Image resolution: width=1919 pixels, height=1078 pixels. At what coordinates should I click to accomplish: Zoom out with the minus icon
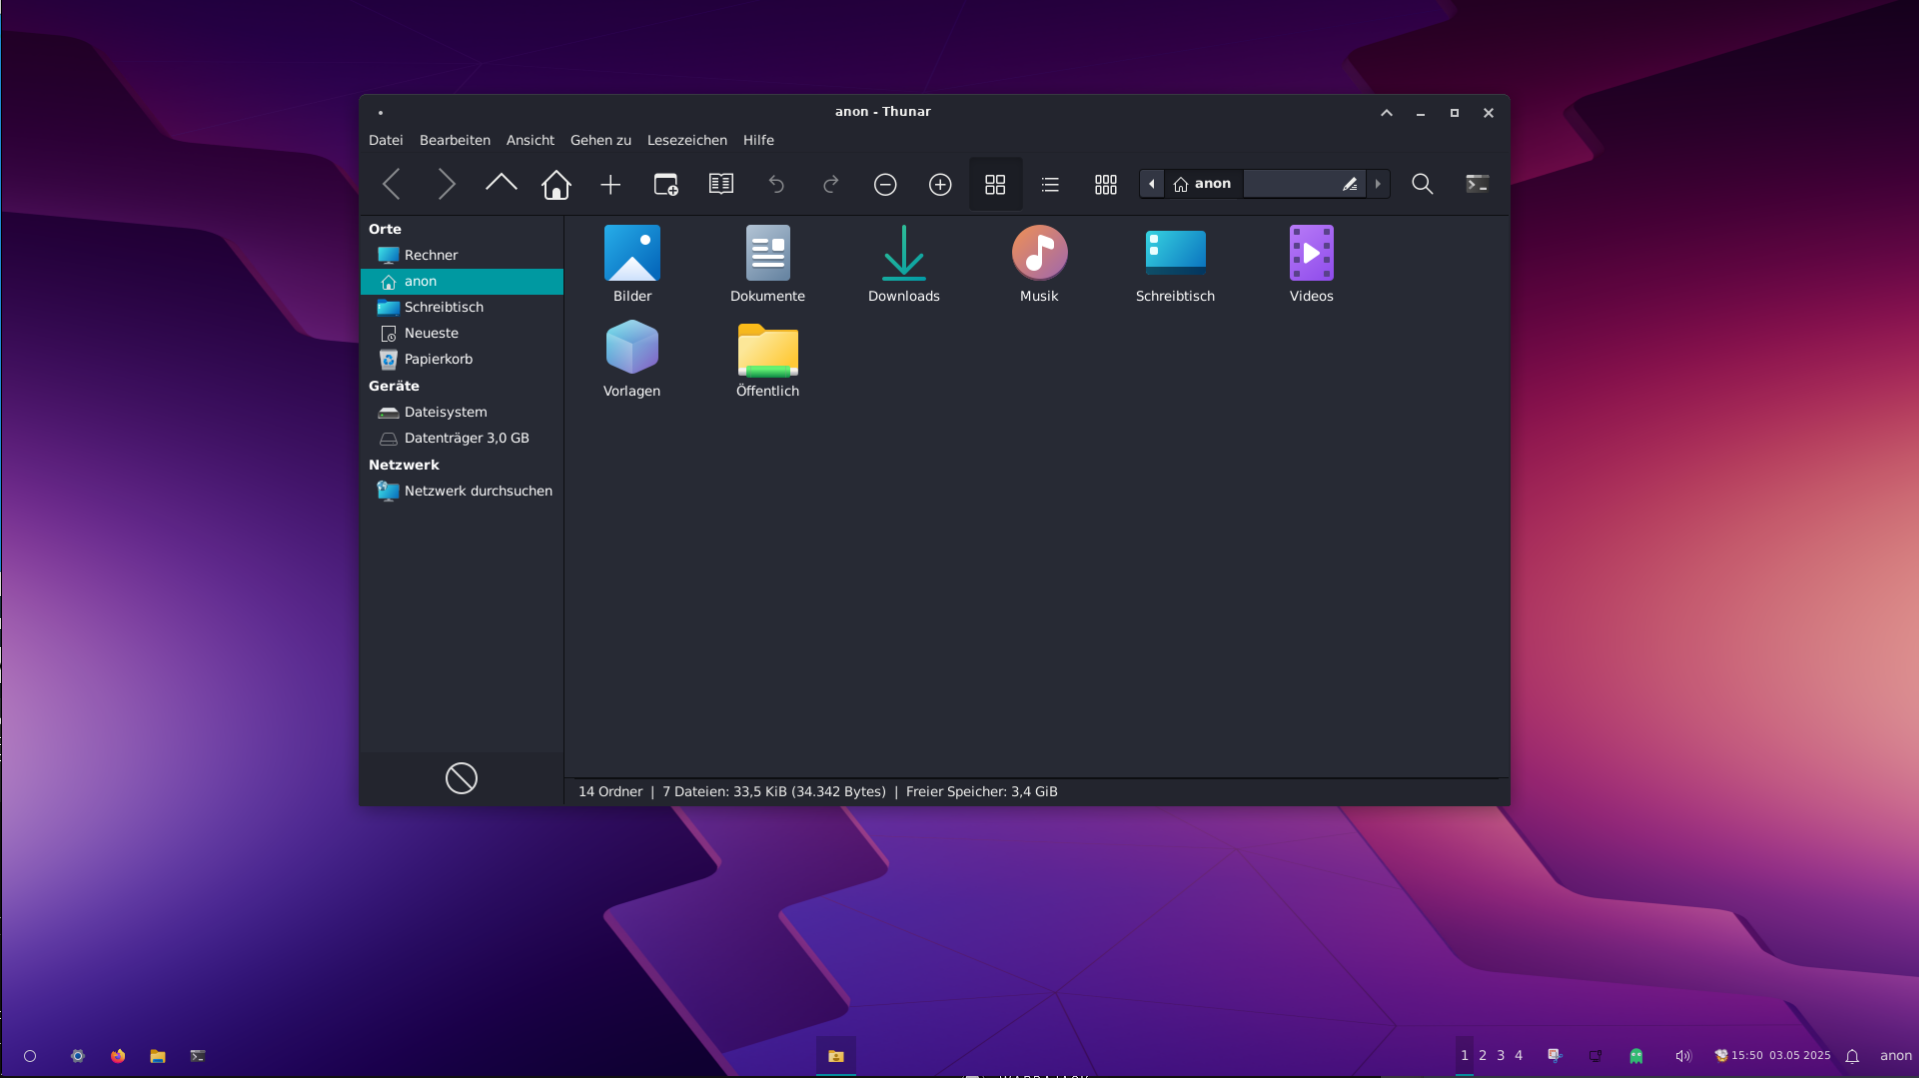point(884,184)
